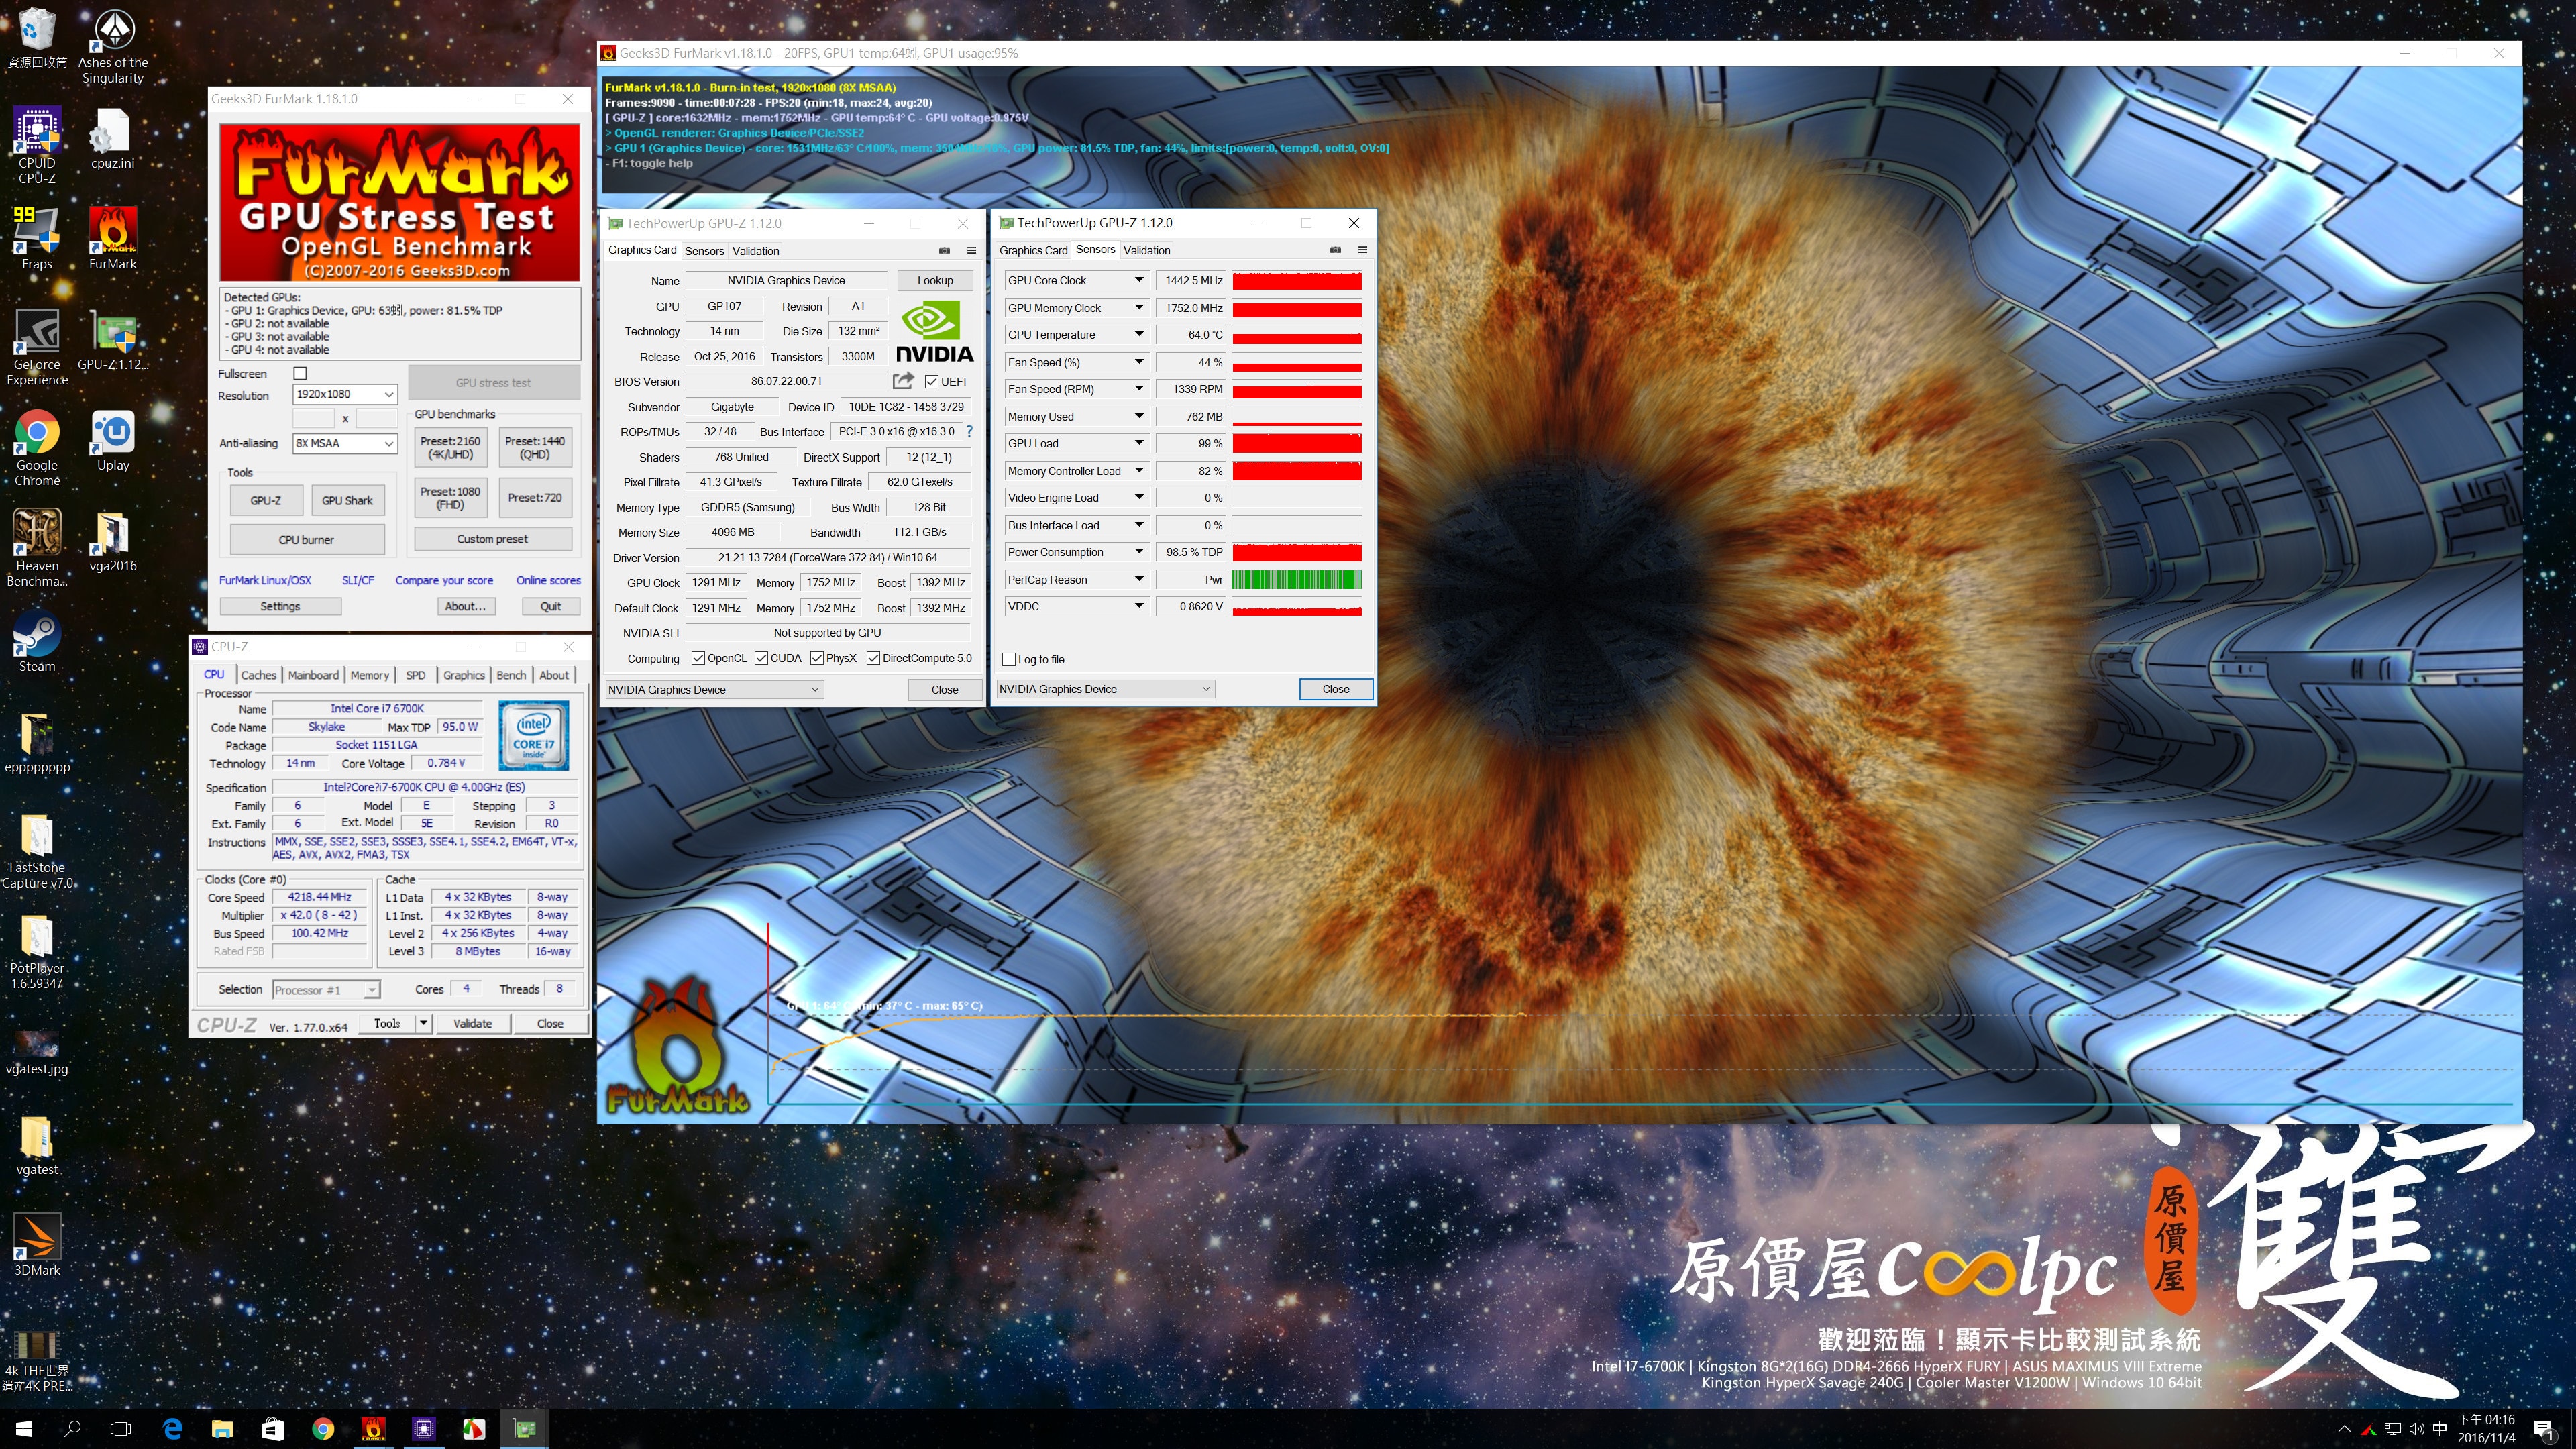Click the Custom preset button
The height and width of the screenshot is (1449, 2576).
point(492,539)
